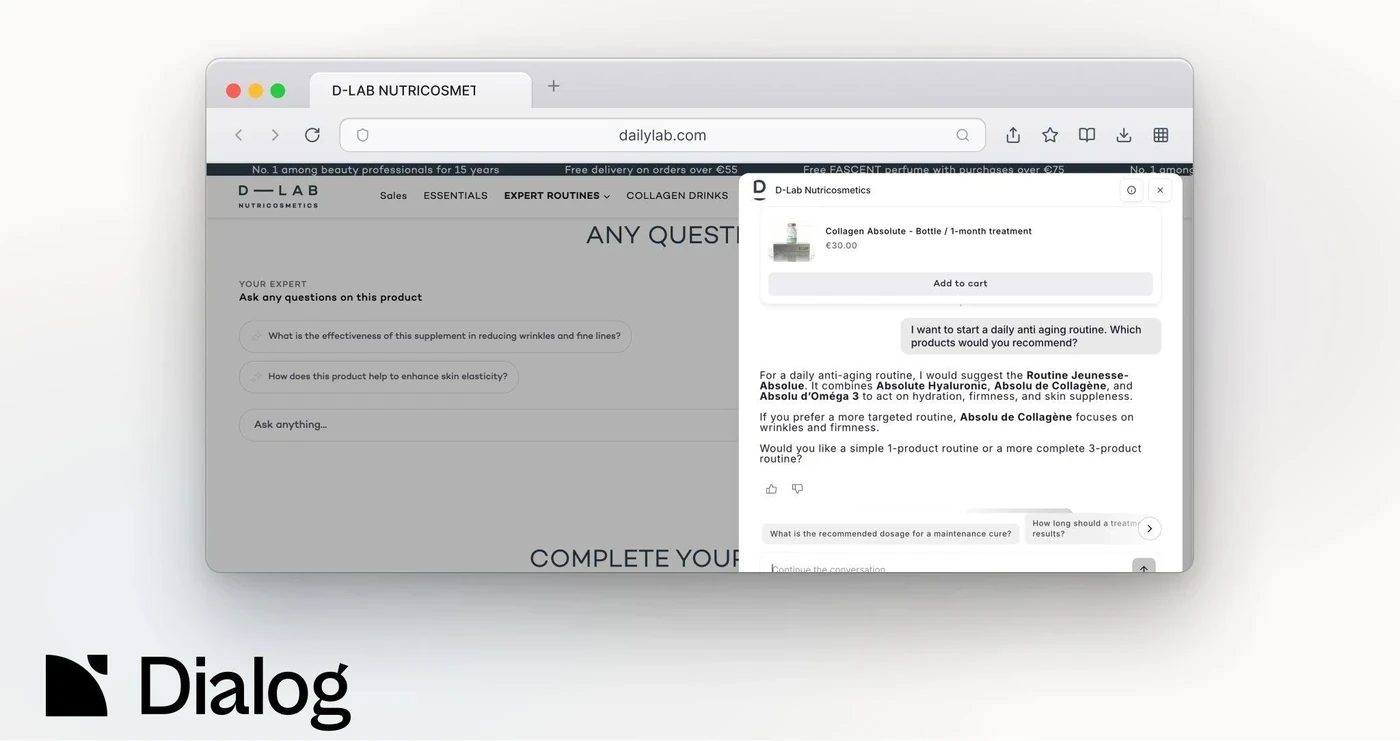1400x741 pixels.
Task: Bookmark the page with the star icon
Action: [1050, 135]
